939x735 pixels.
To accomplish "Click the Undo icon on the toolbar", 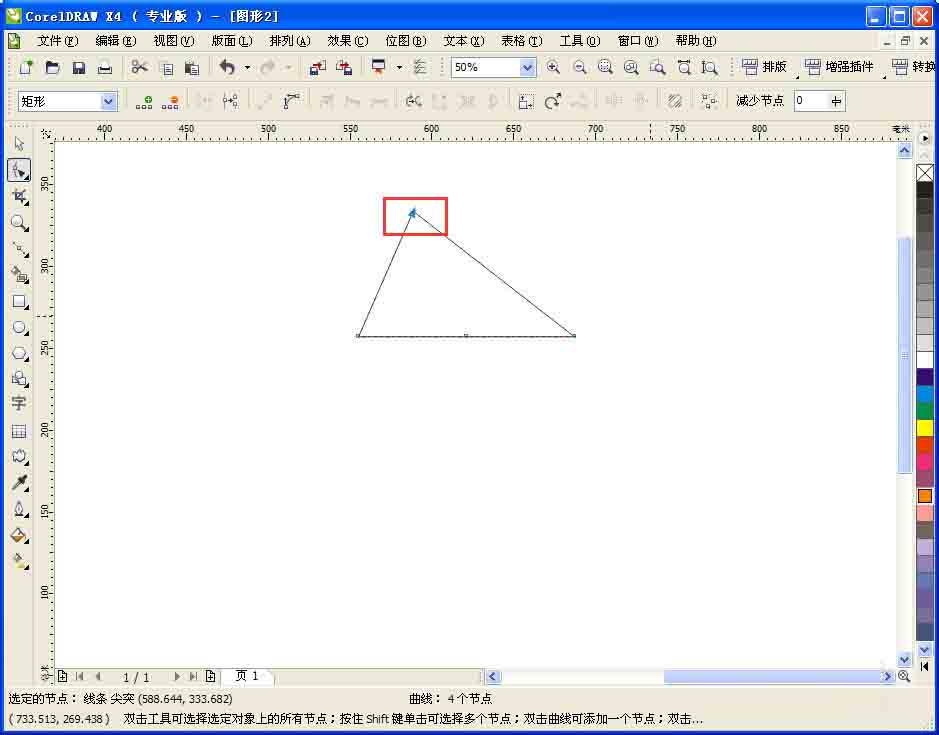I will (x=228, y=68).
